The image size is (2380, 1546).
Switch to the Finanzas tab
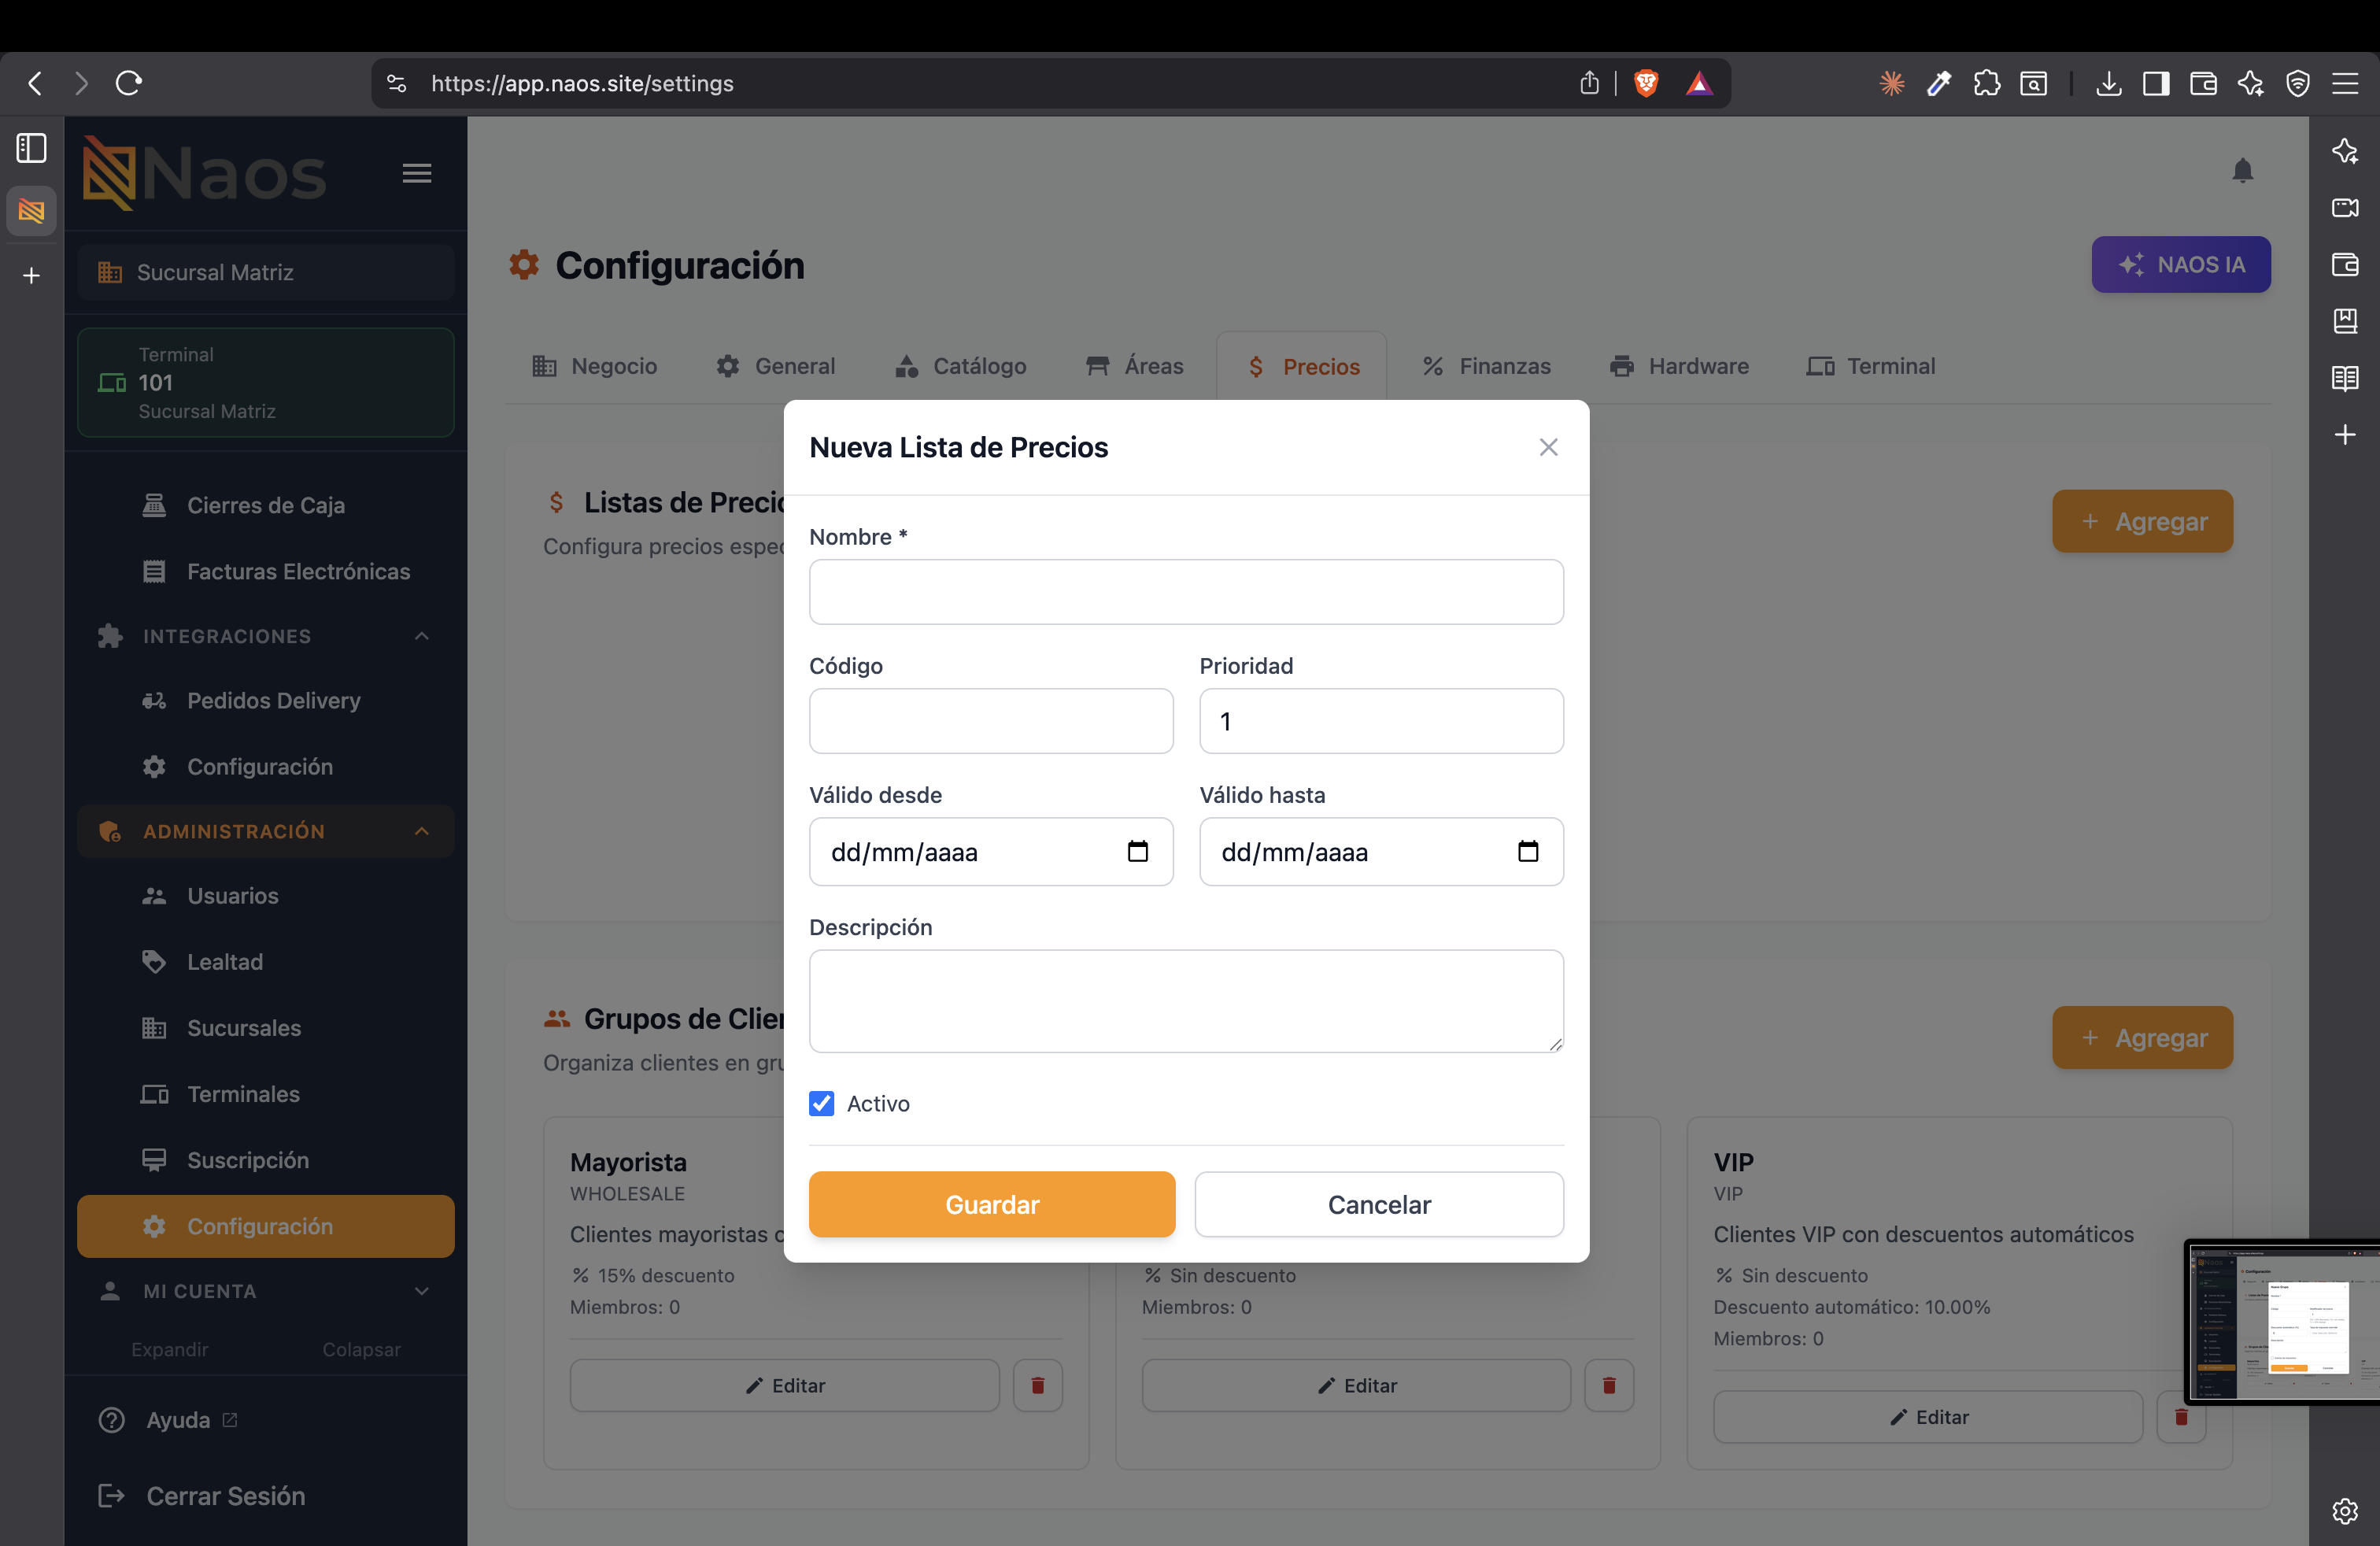pos(1486,366)
